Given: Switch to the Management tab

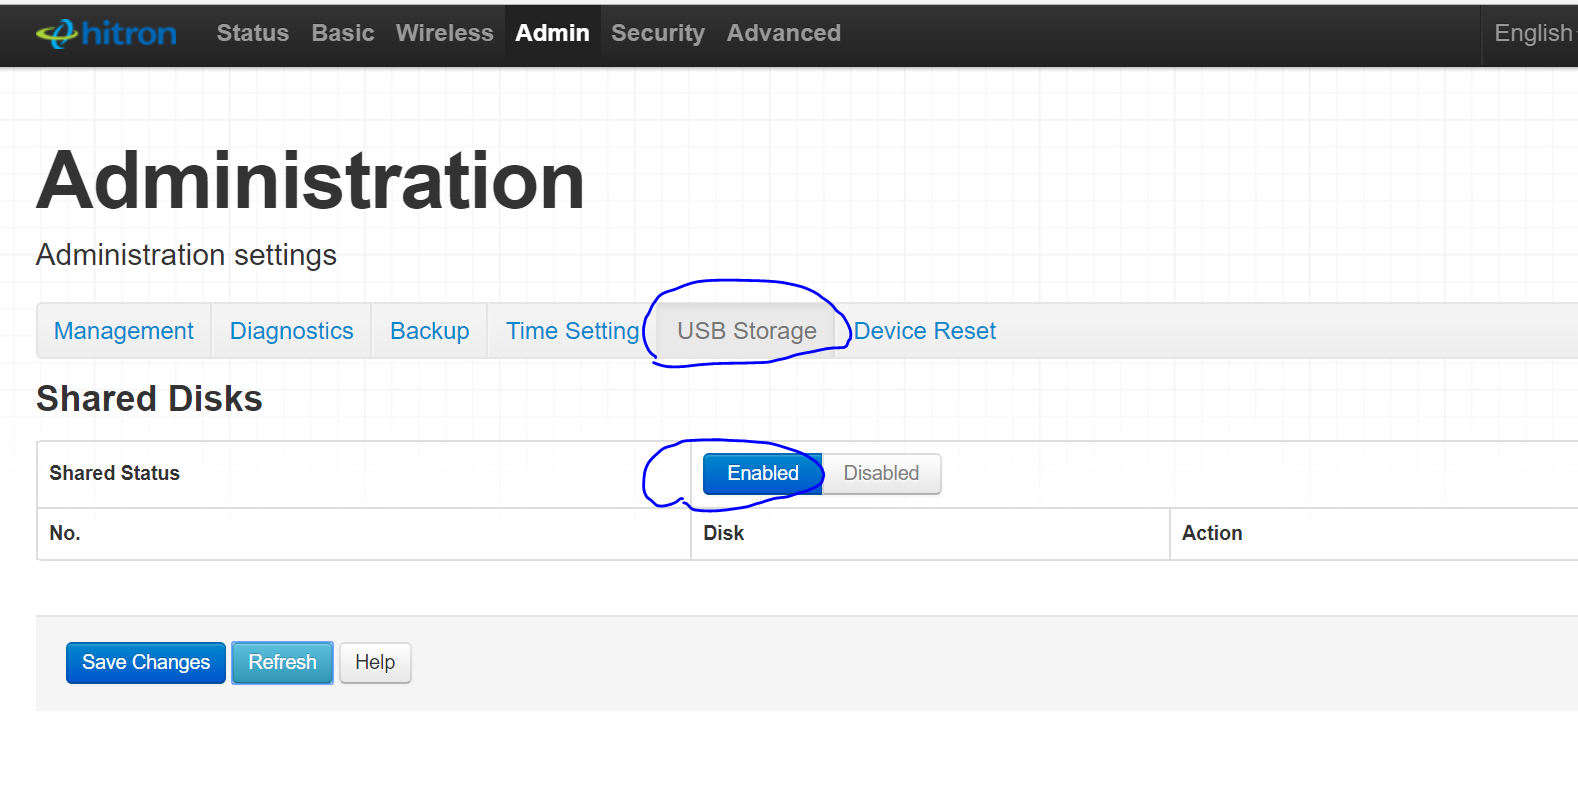Looking at the screenshot, I should (x=124, y=331).
